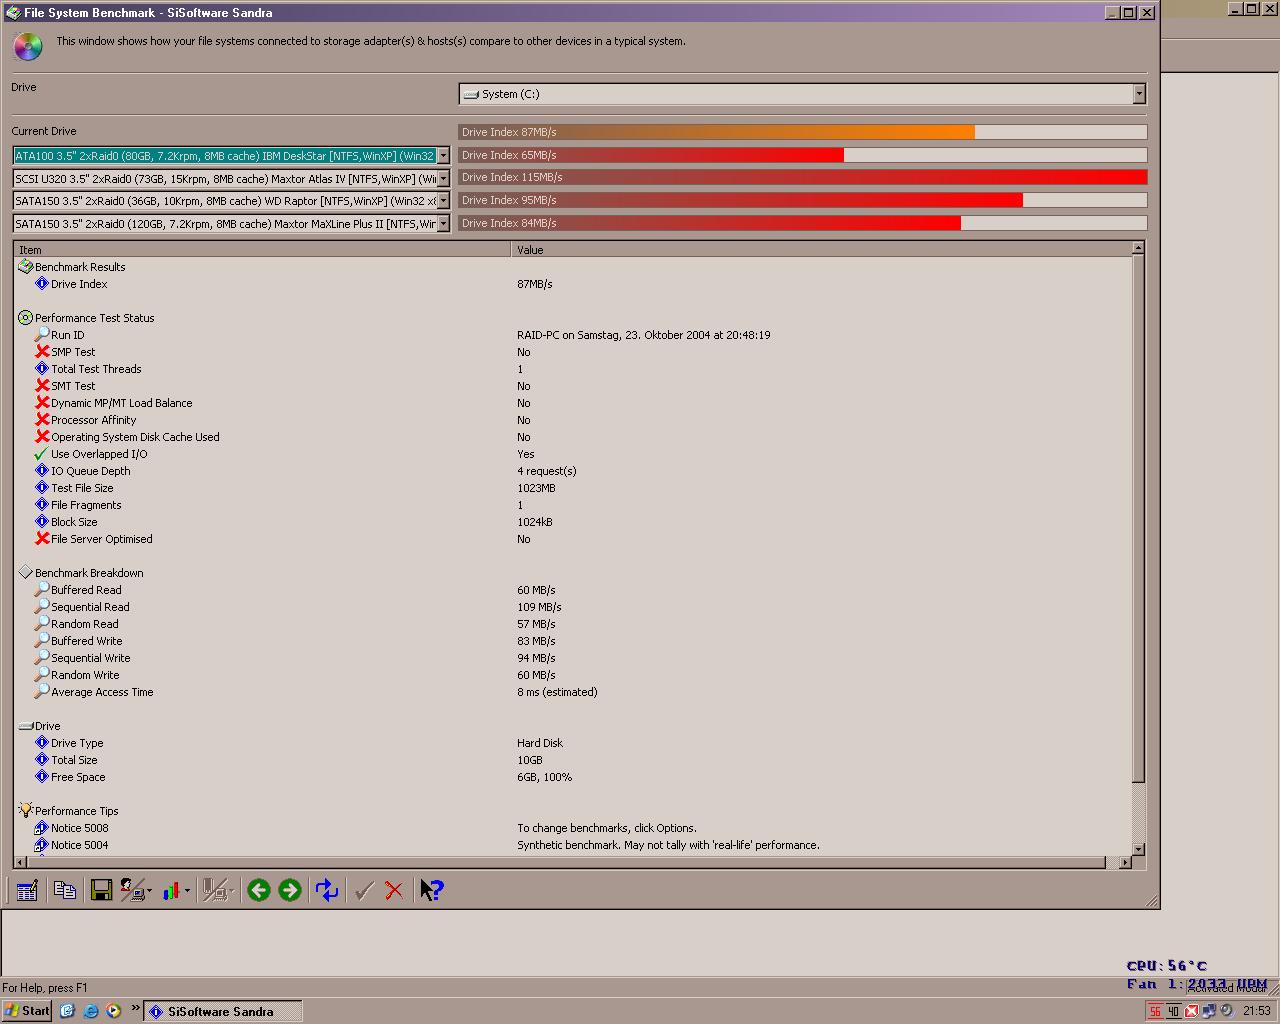Open the SATA150 WD Raptor reference dropdown
1280x1024 pixels.
point(443,201)
